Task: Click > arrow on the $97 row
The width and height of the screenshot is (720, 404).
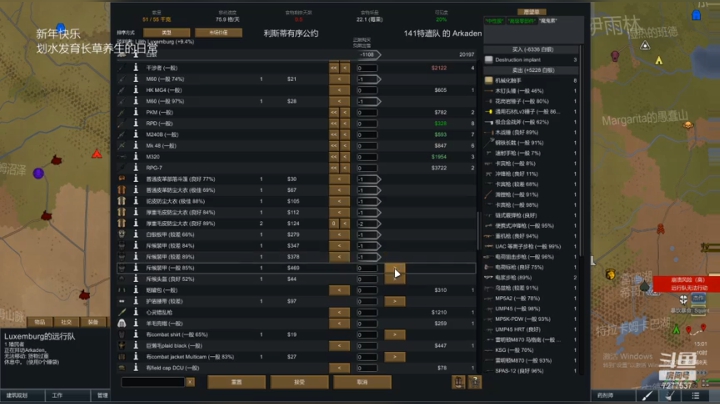Action: (x=395, y=301)
